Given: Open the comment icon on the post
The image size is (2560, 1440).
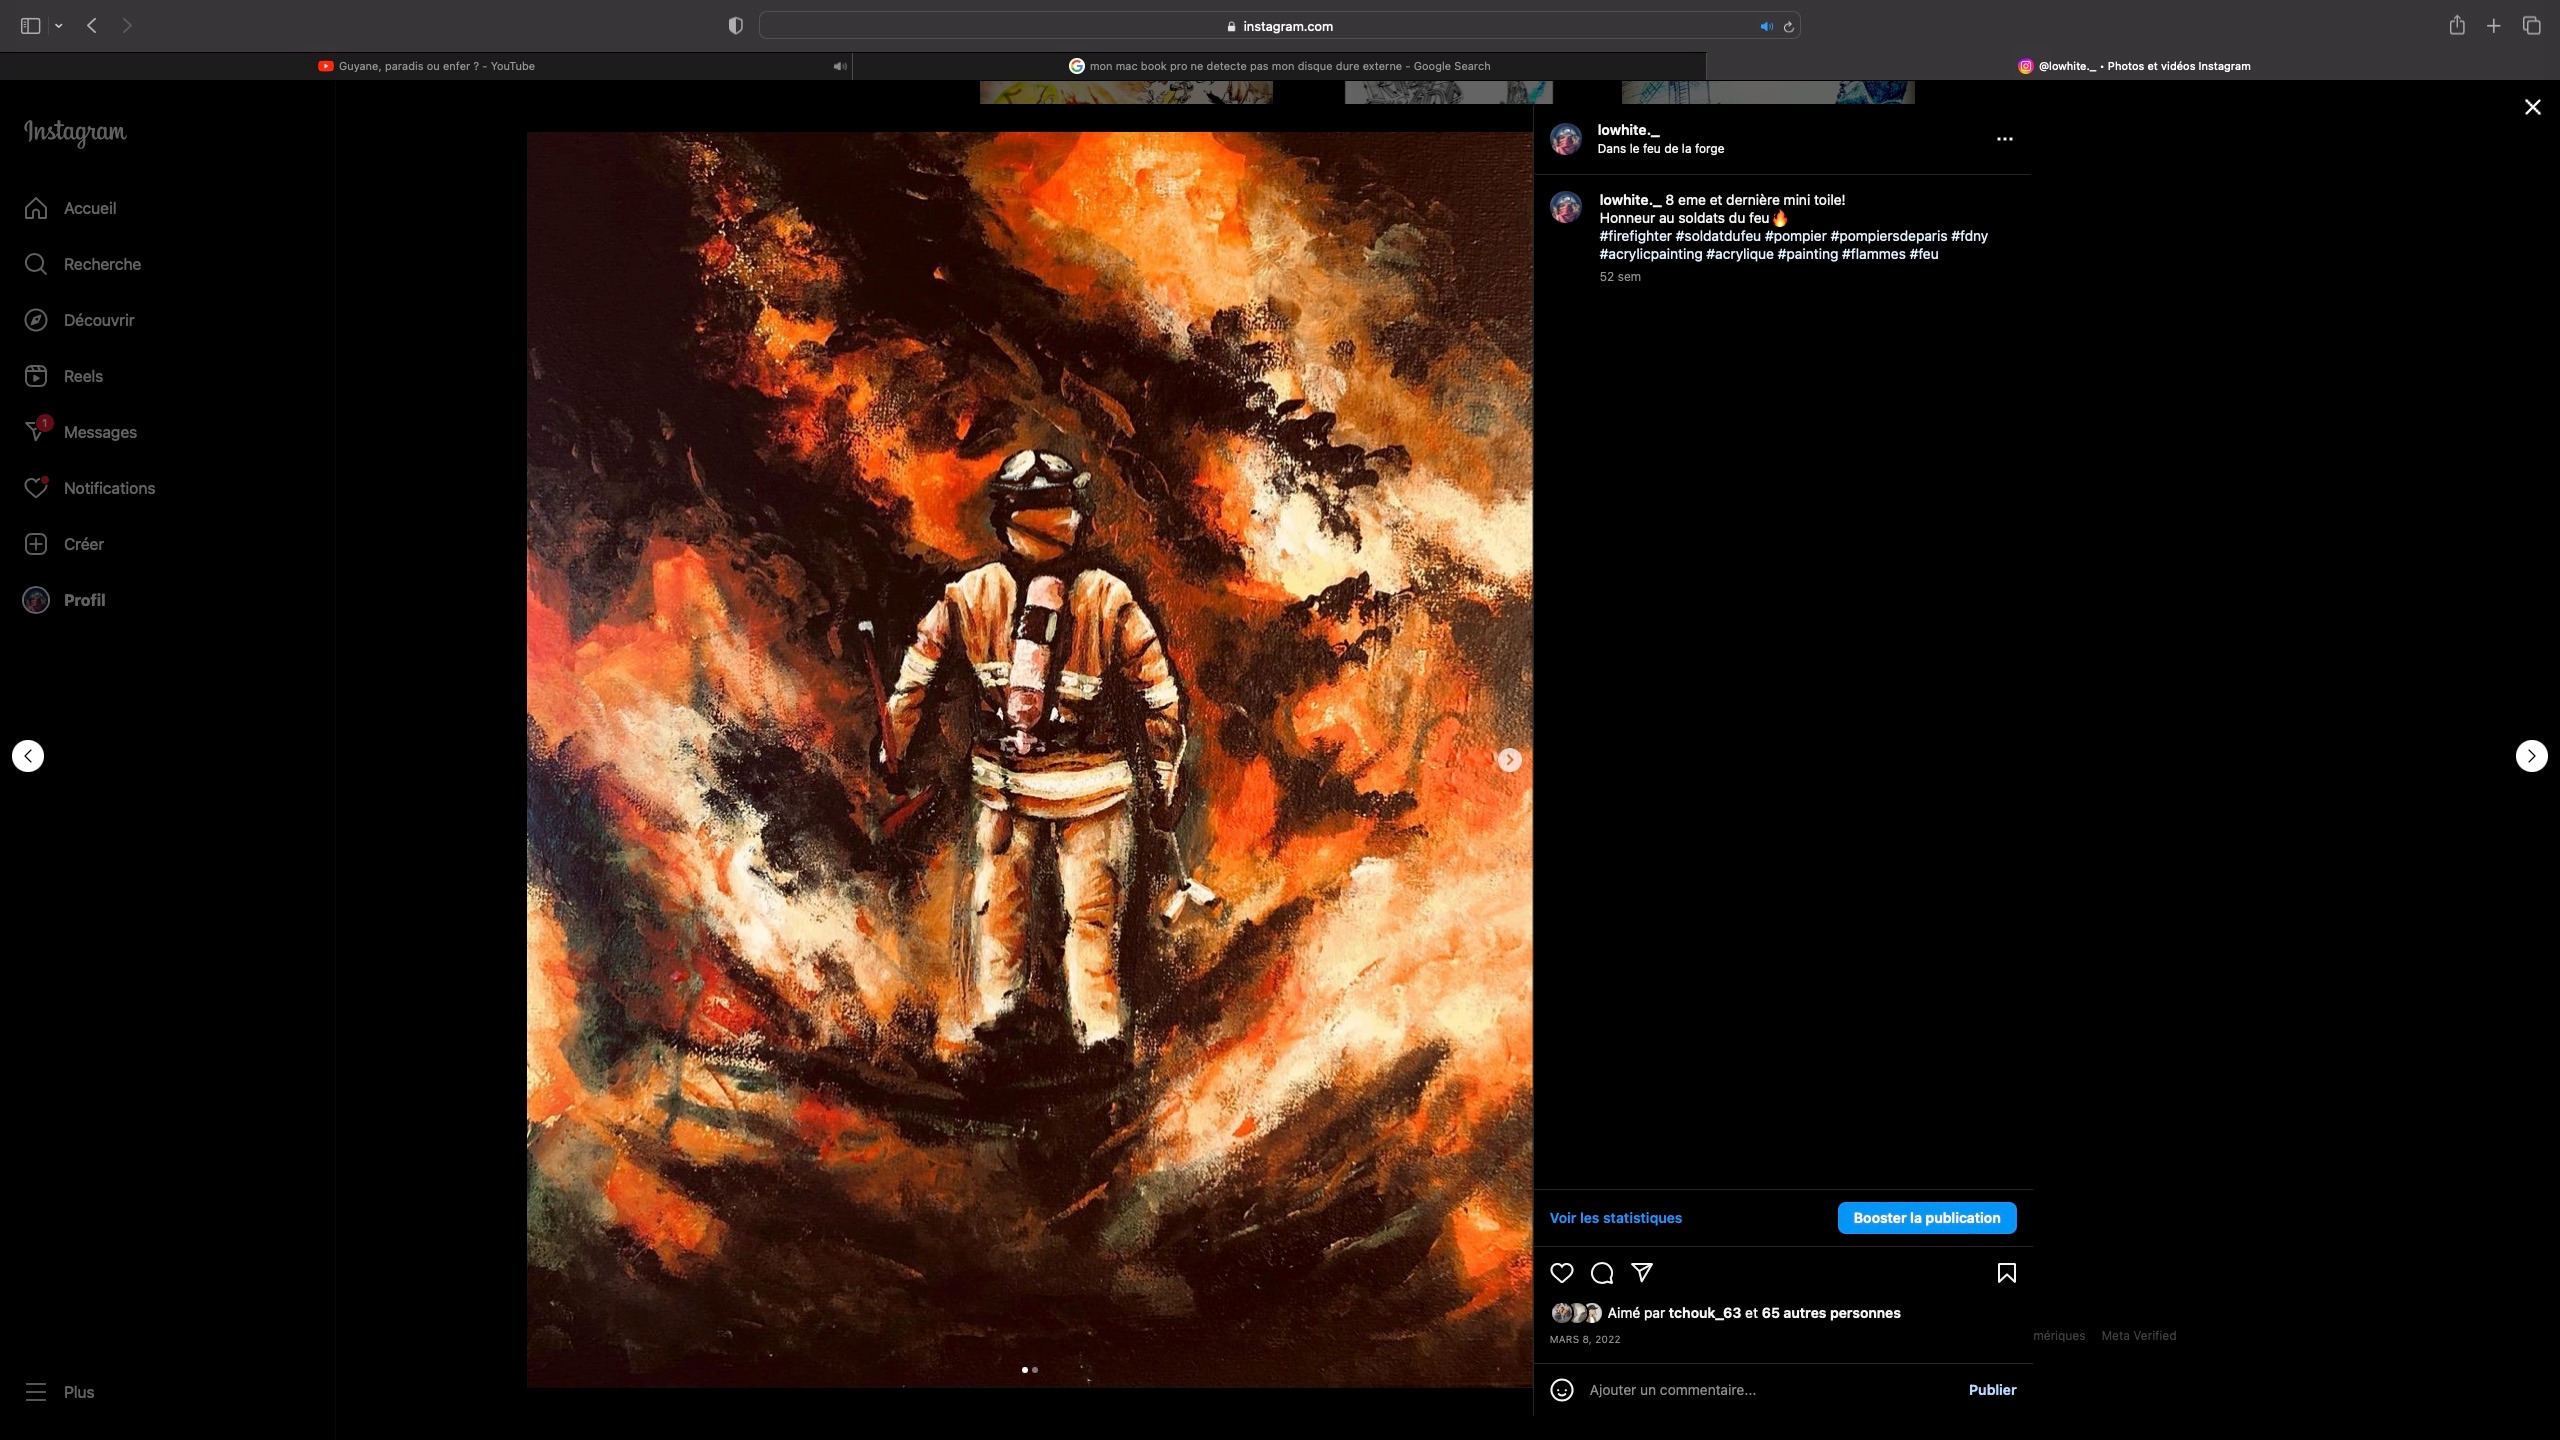Looking at the screenshot, I should pos(1601,1273).
